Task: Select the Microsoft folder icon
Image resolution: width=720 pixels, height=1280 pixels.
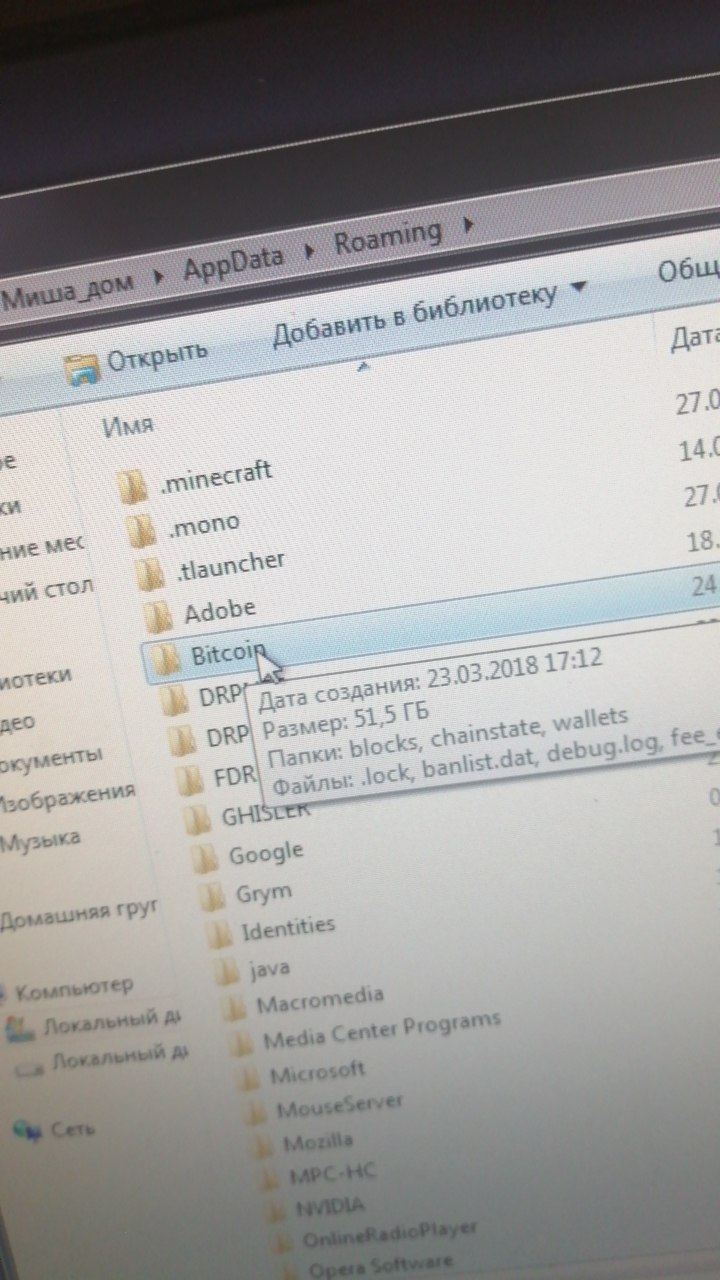Action: [250, 1079]
